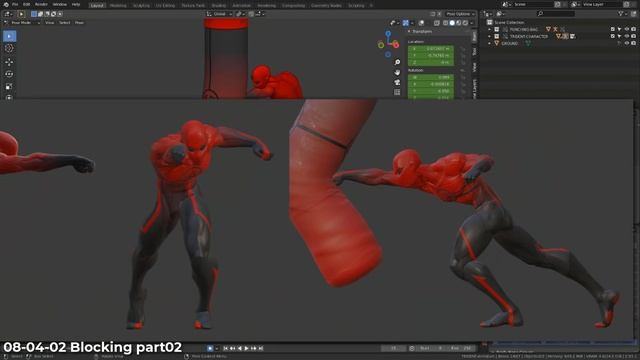Expand PUNCHING BAG collection arrow
Screen dimensions: 640x360
point(489,29)
